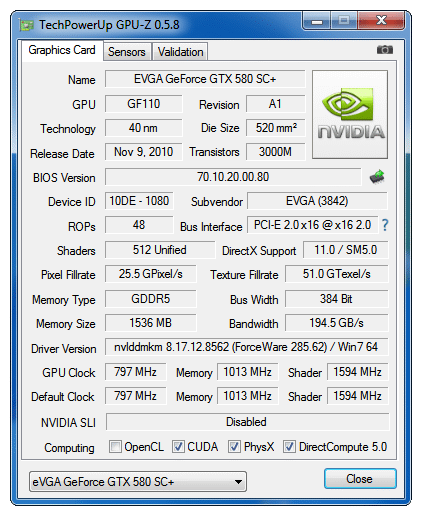Open the eVGA GeForce GTX 580 SC+ dropdown
The image size is (422, 516).
pyautogui.click(x=138, y=481)
